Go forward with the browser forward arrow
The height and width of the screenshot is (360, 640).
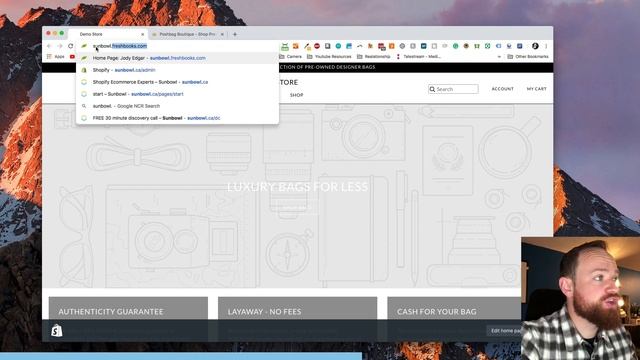(60, 46)
